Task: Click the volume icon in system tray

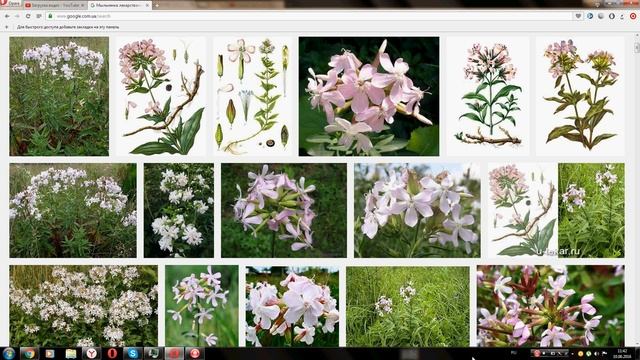Action: coord(597,353)
